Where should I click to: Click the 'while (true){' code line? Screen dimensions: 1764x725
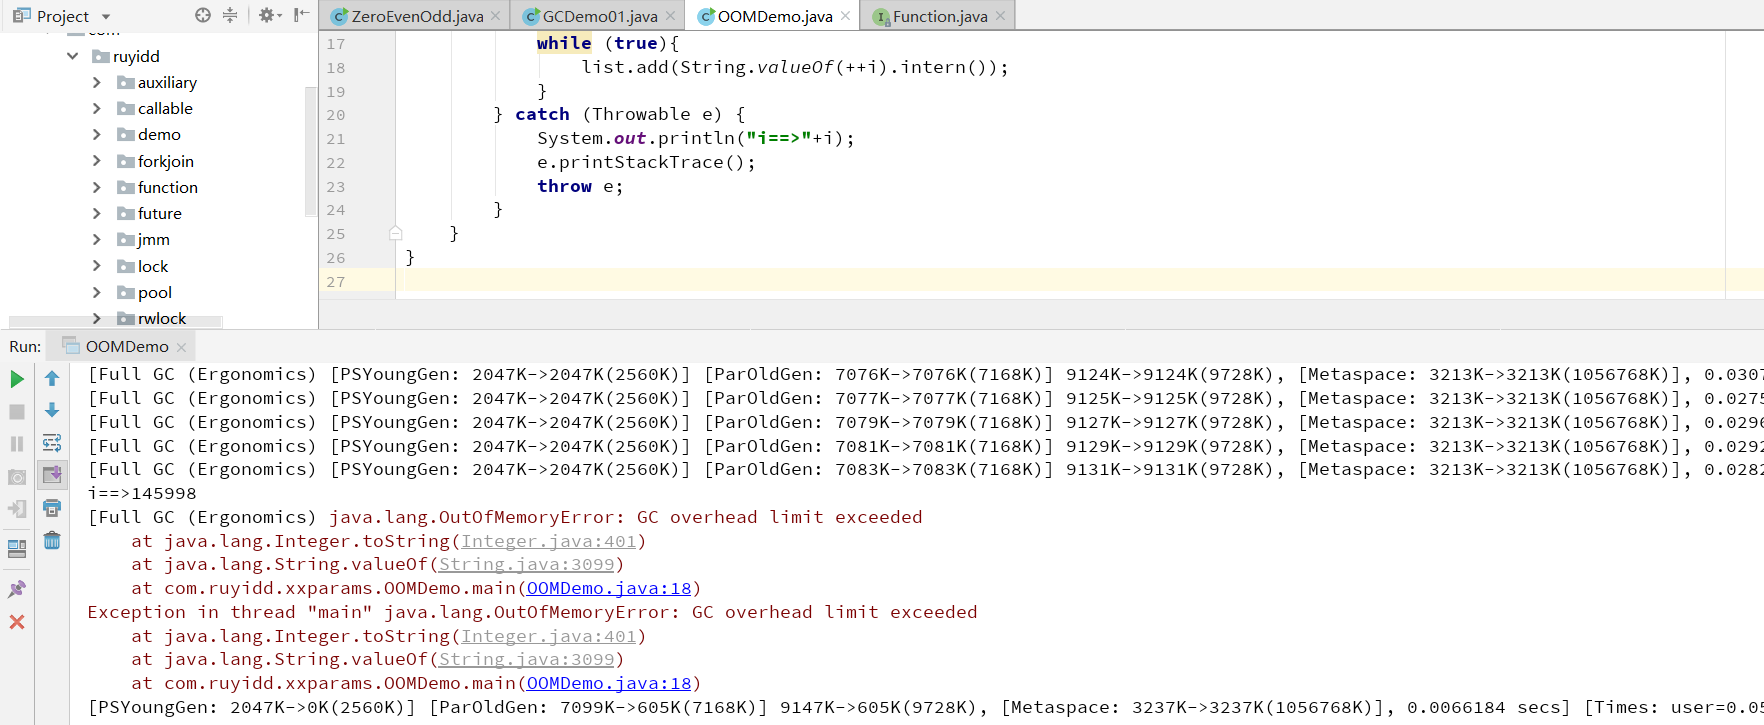[608, 43]
